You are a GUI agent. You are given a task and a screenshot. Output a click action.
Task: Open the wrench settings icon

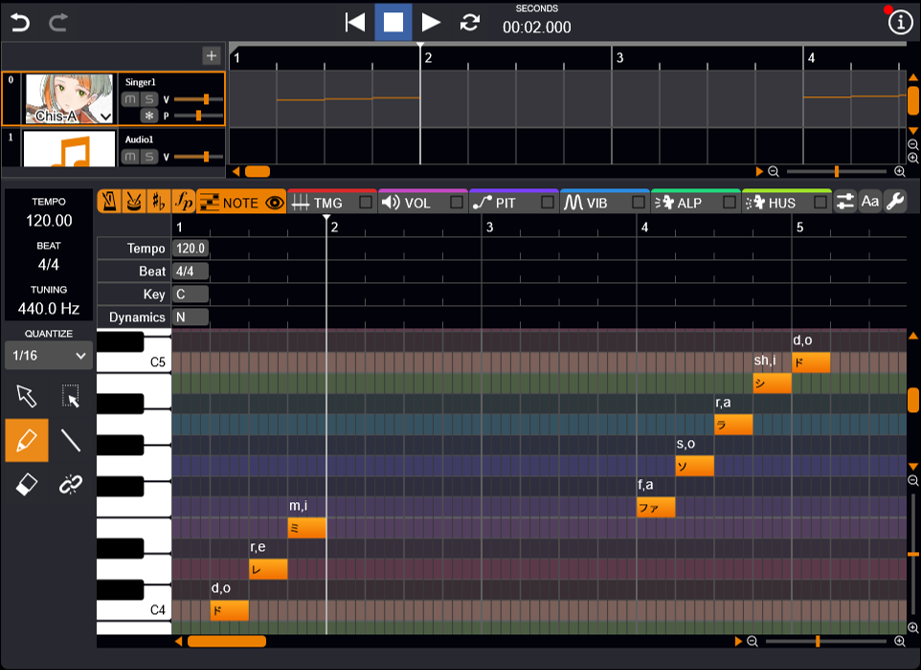(895, 202)
